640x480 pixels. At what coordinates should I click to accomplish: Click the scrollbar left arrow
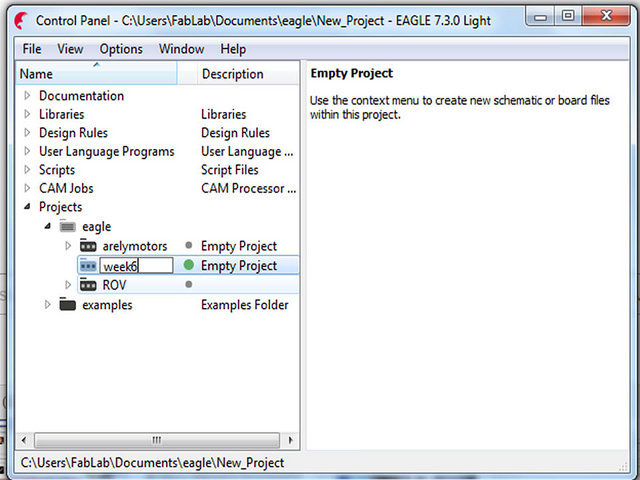coord(24,440)
